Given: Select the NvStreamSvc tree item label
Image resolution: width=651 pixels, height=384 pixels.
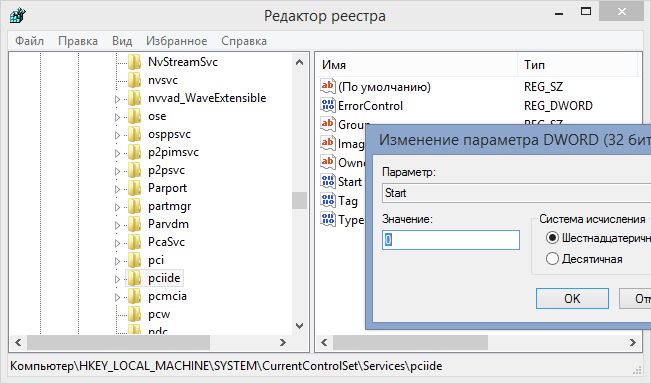Looking at the screenshot, I should (x=183, y=62).
